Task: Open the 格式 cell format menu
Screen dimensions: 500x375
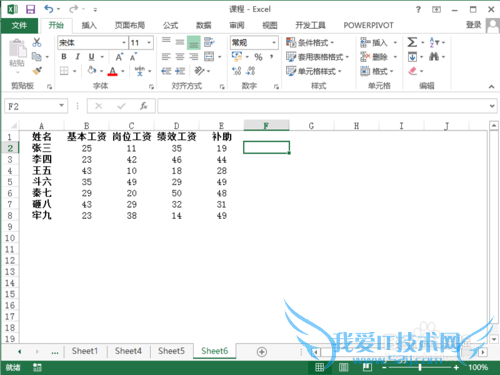Action: (x=377, y=71)
